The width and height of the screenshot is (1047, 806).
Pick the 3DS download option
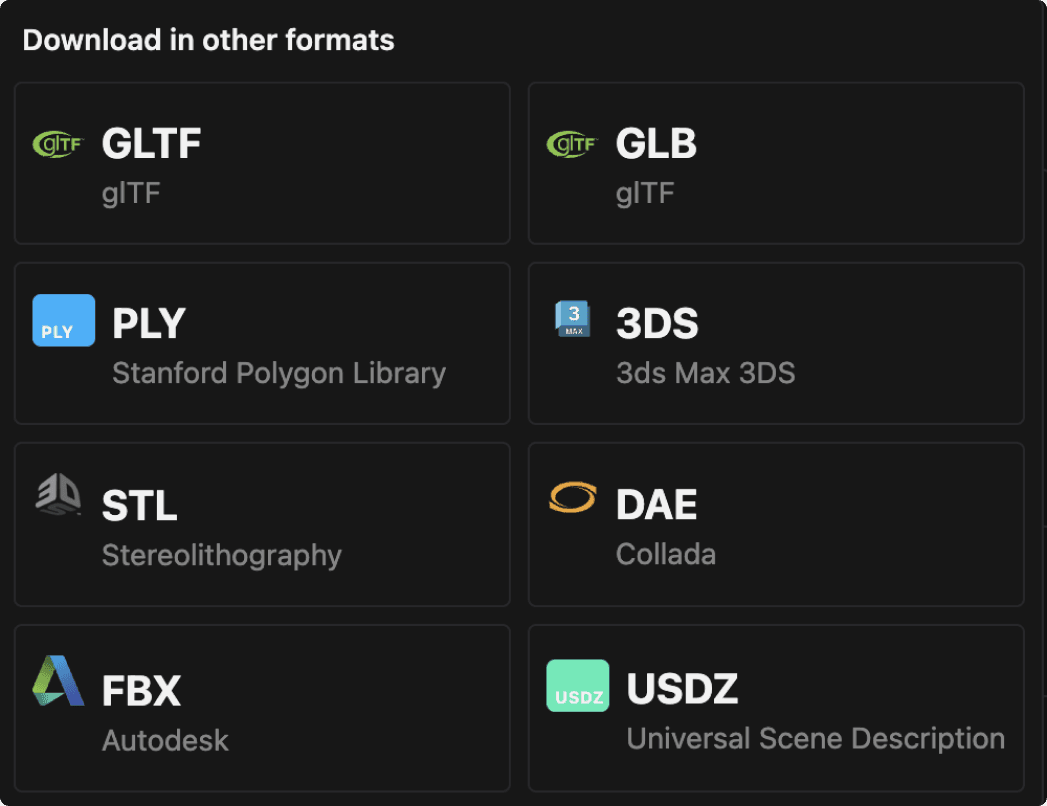(776, 343)
